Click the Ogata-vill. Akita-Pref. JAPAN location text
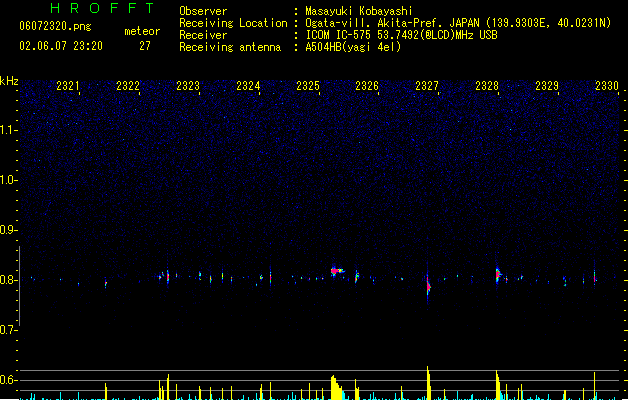The image size is (629, 400). (x=458, y=23)
